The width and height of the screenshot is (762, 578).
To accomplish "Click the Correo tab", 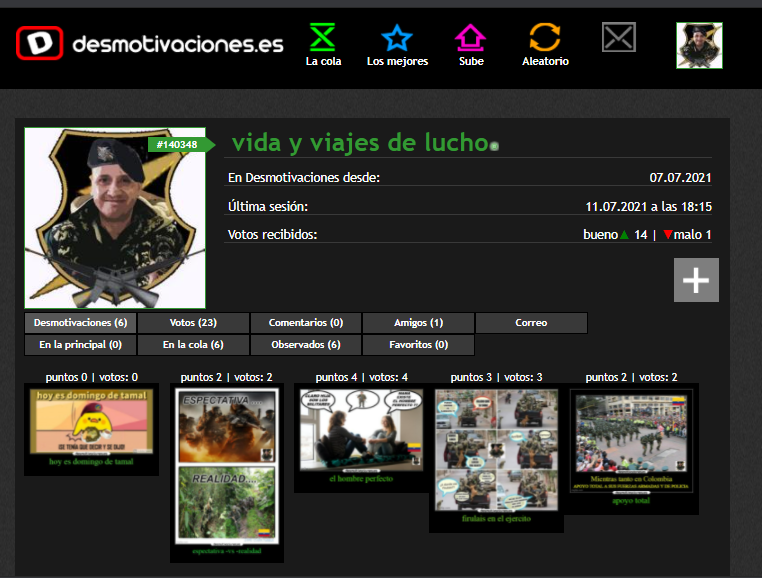I will pos(531,323).
